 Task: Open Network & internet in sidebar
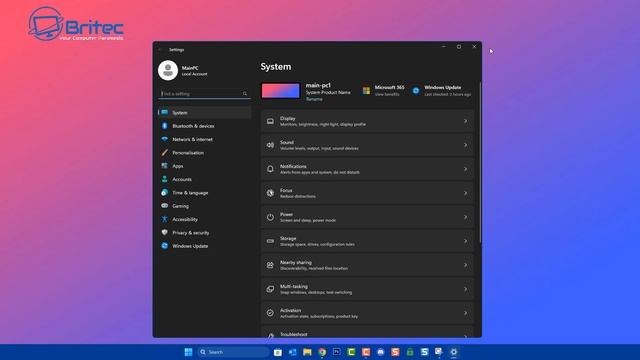[x=204, y=139]
